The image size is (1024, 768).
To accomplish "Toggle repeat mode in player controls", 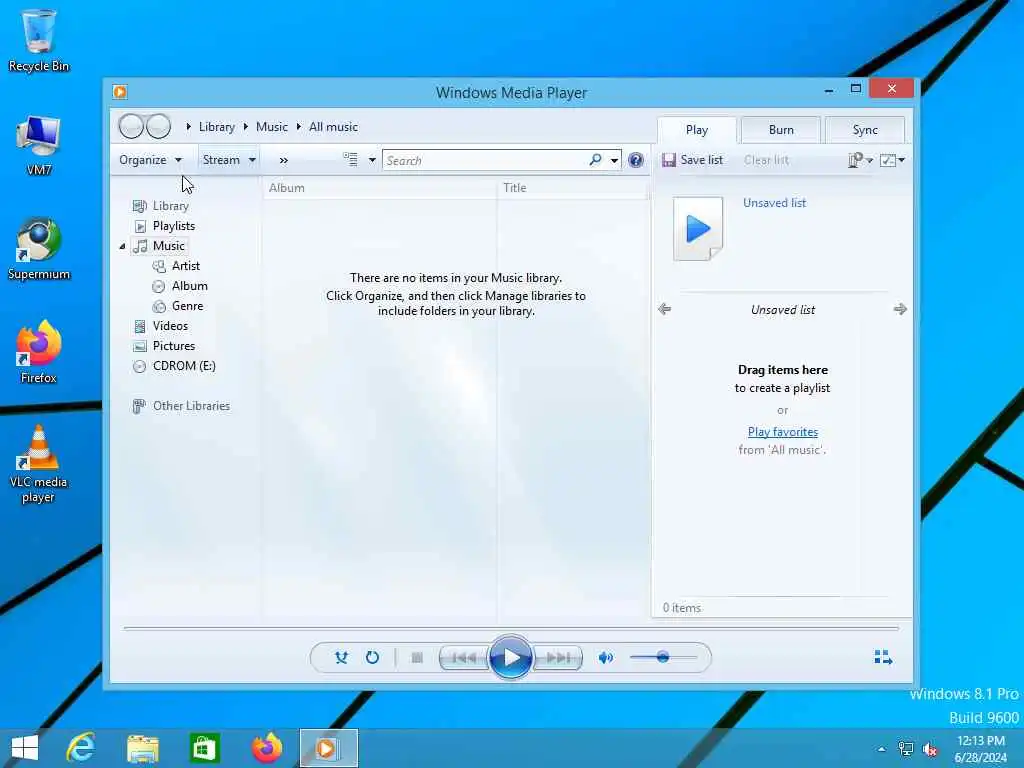I will [372, 658].
